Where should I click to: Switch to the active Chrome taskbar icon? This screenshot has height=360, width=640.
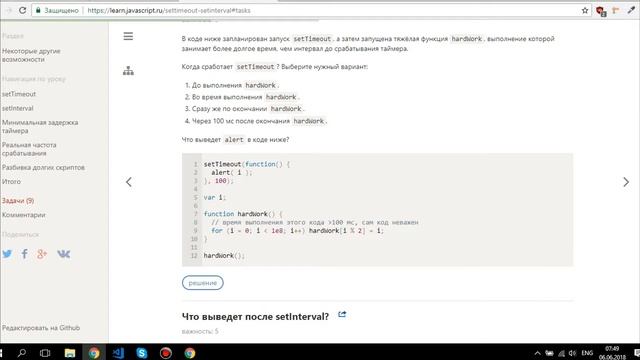pos(94,353)
